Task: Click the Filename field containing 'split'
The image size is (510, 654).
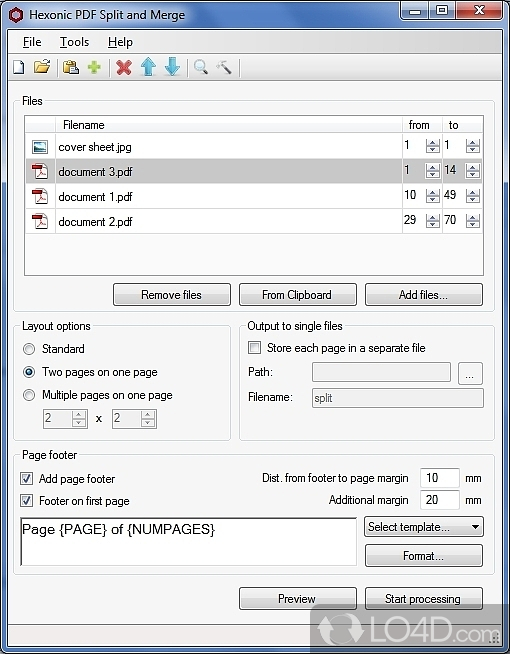Action: [x=398, y=398]
